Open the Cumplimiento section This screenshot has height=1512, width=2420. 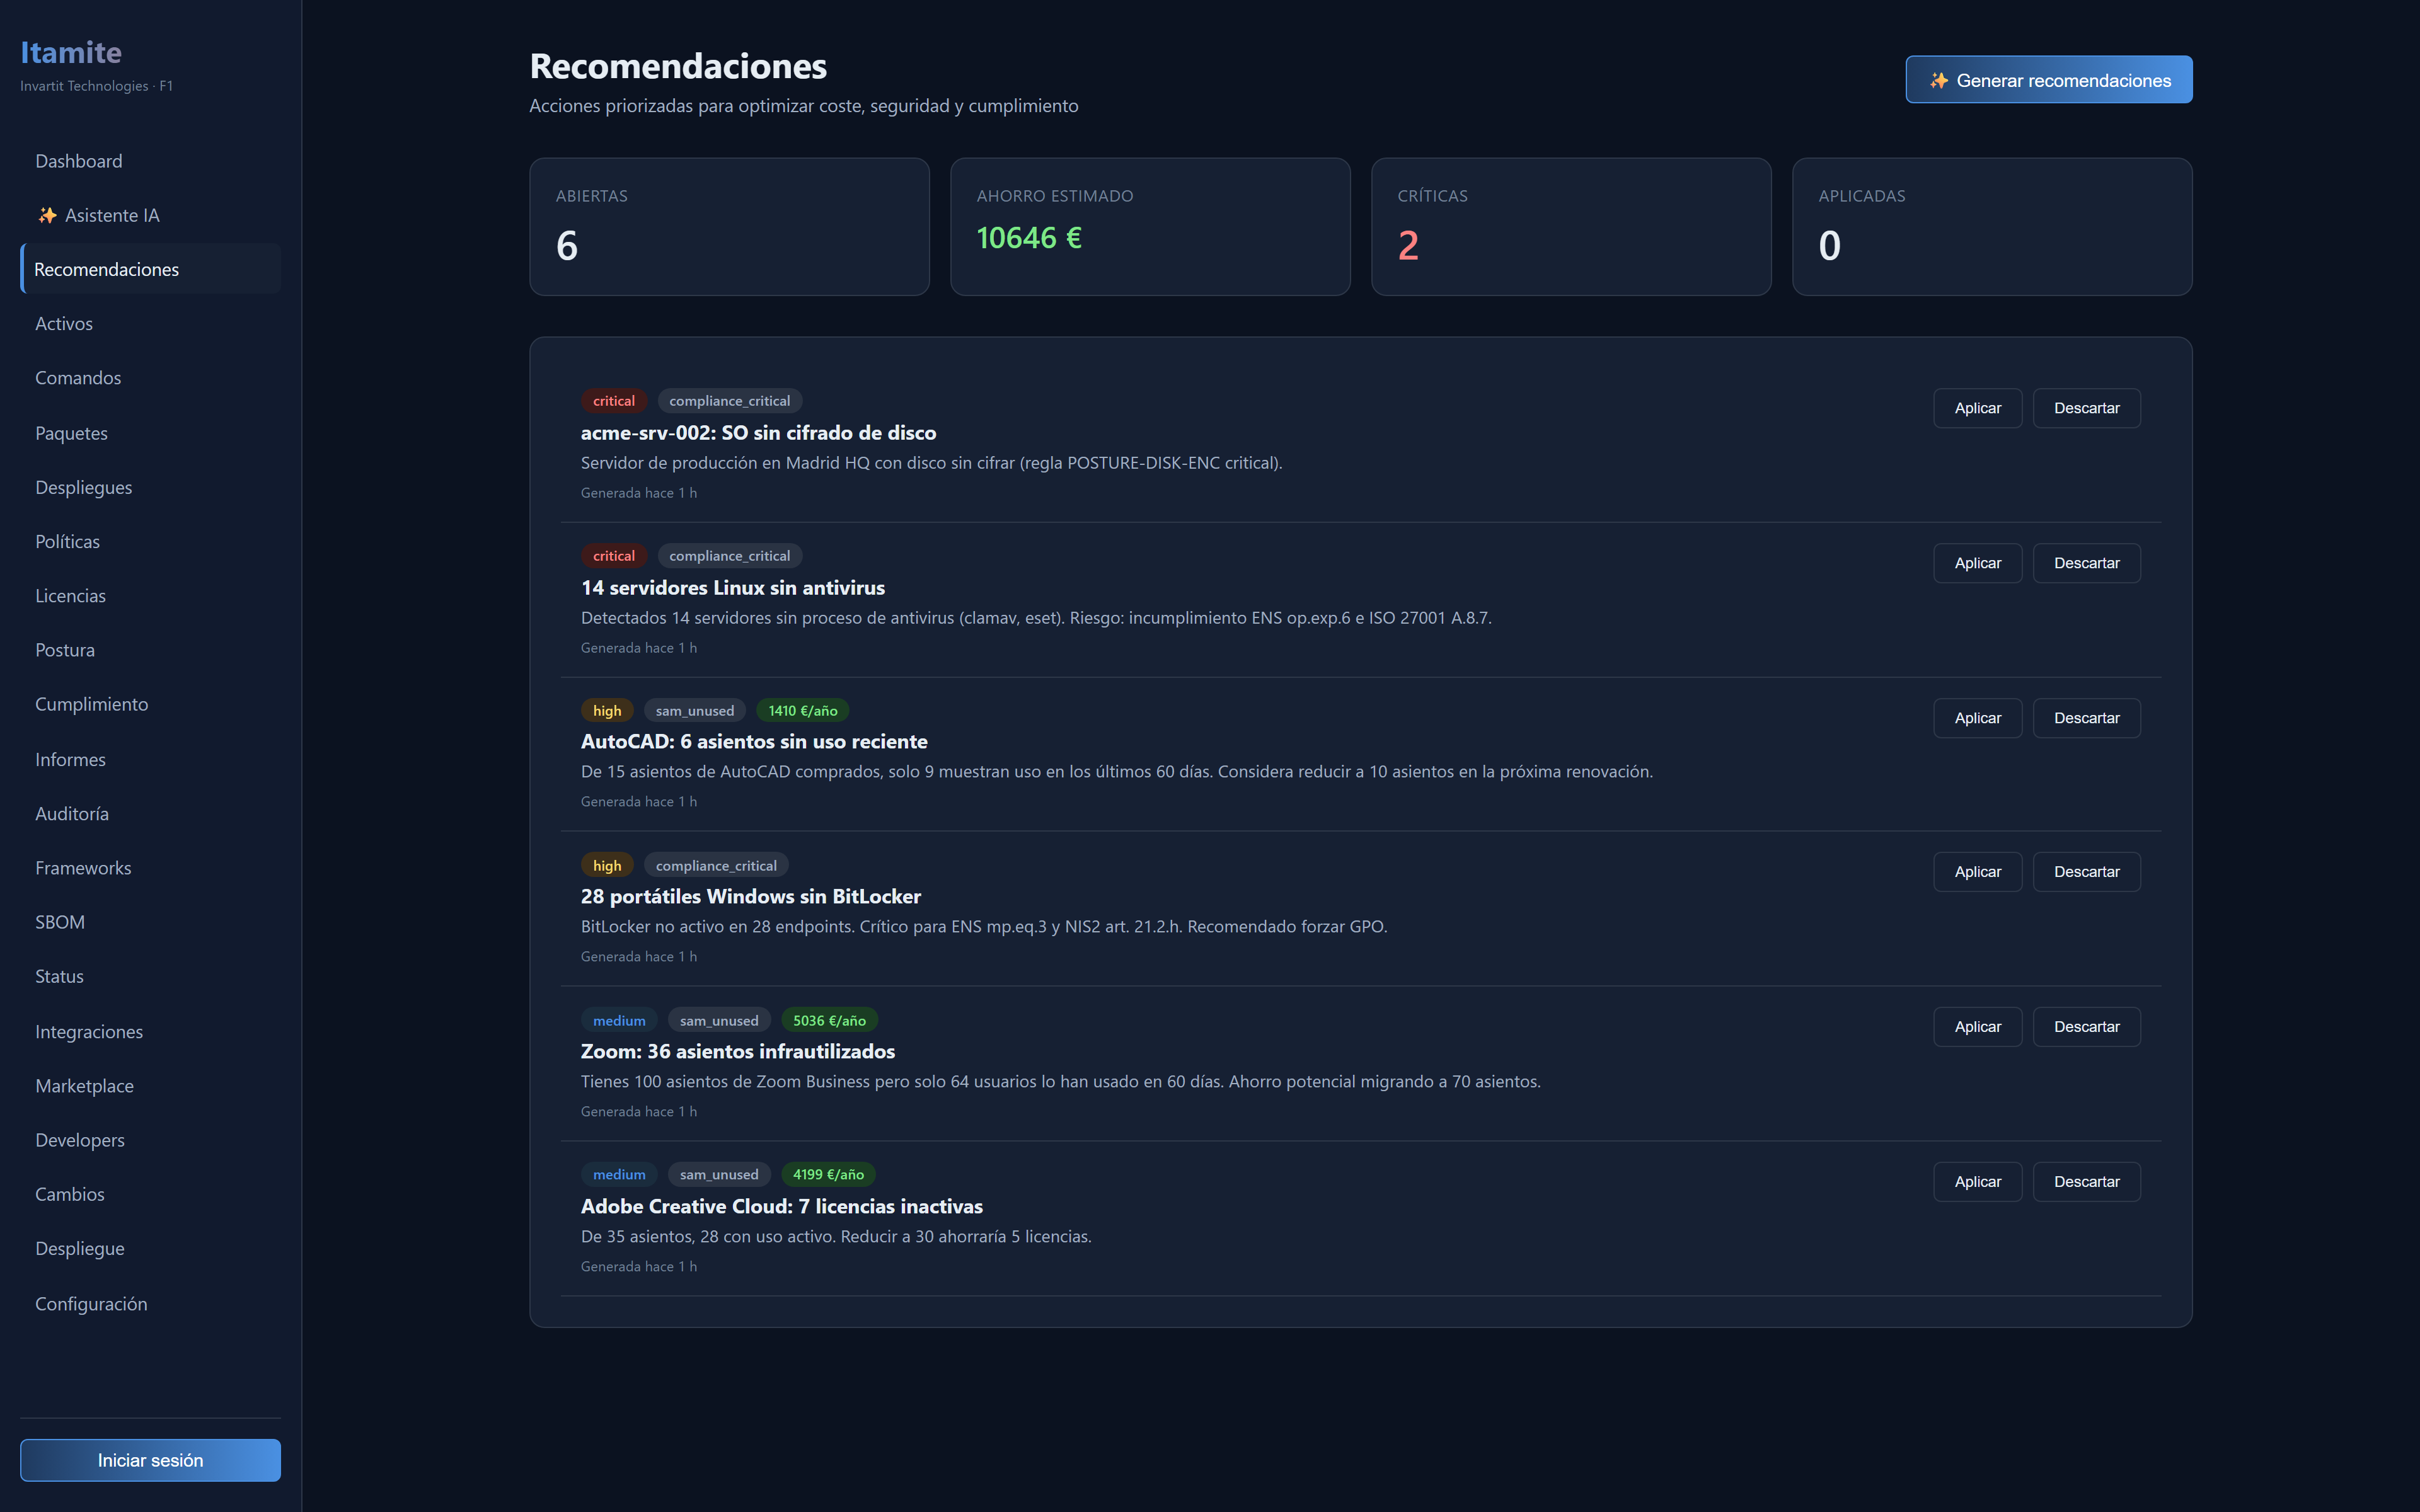click(x=91, y=704)
